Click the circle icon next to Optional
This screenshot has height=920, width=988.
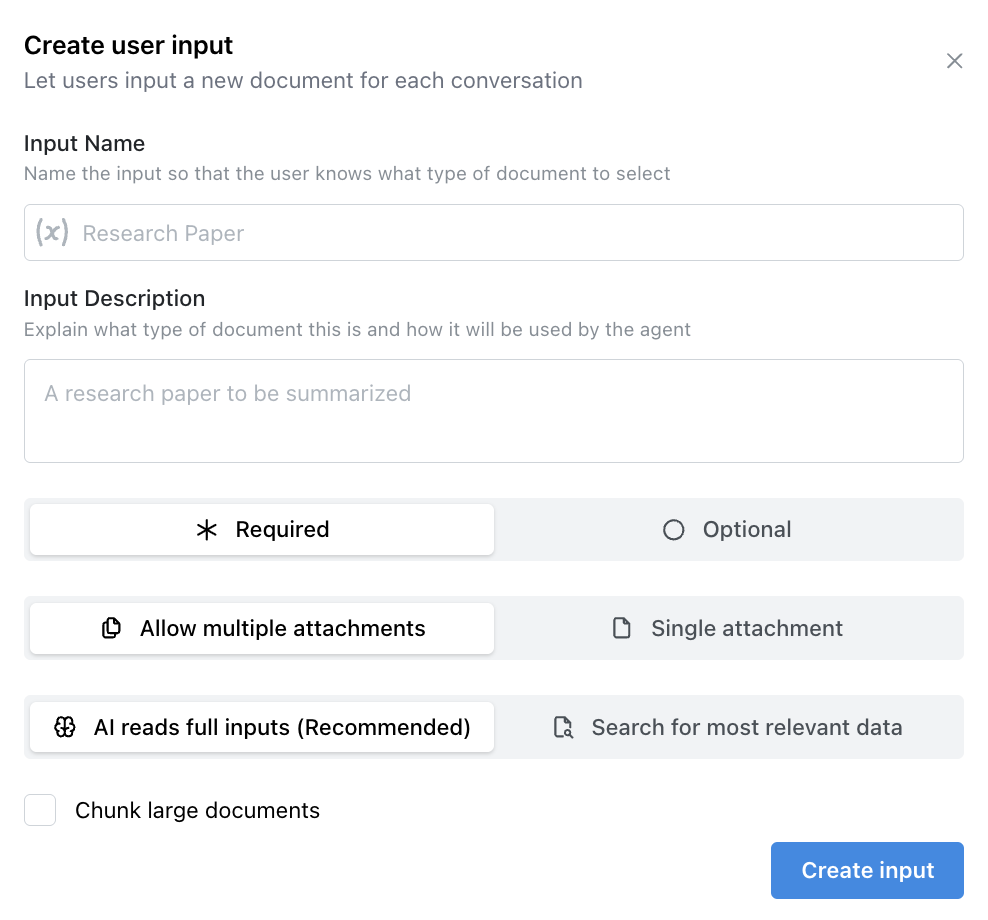point(673,529)
